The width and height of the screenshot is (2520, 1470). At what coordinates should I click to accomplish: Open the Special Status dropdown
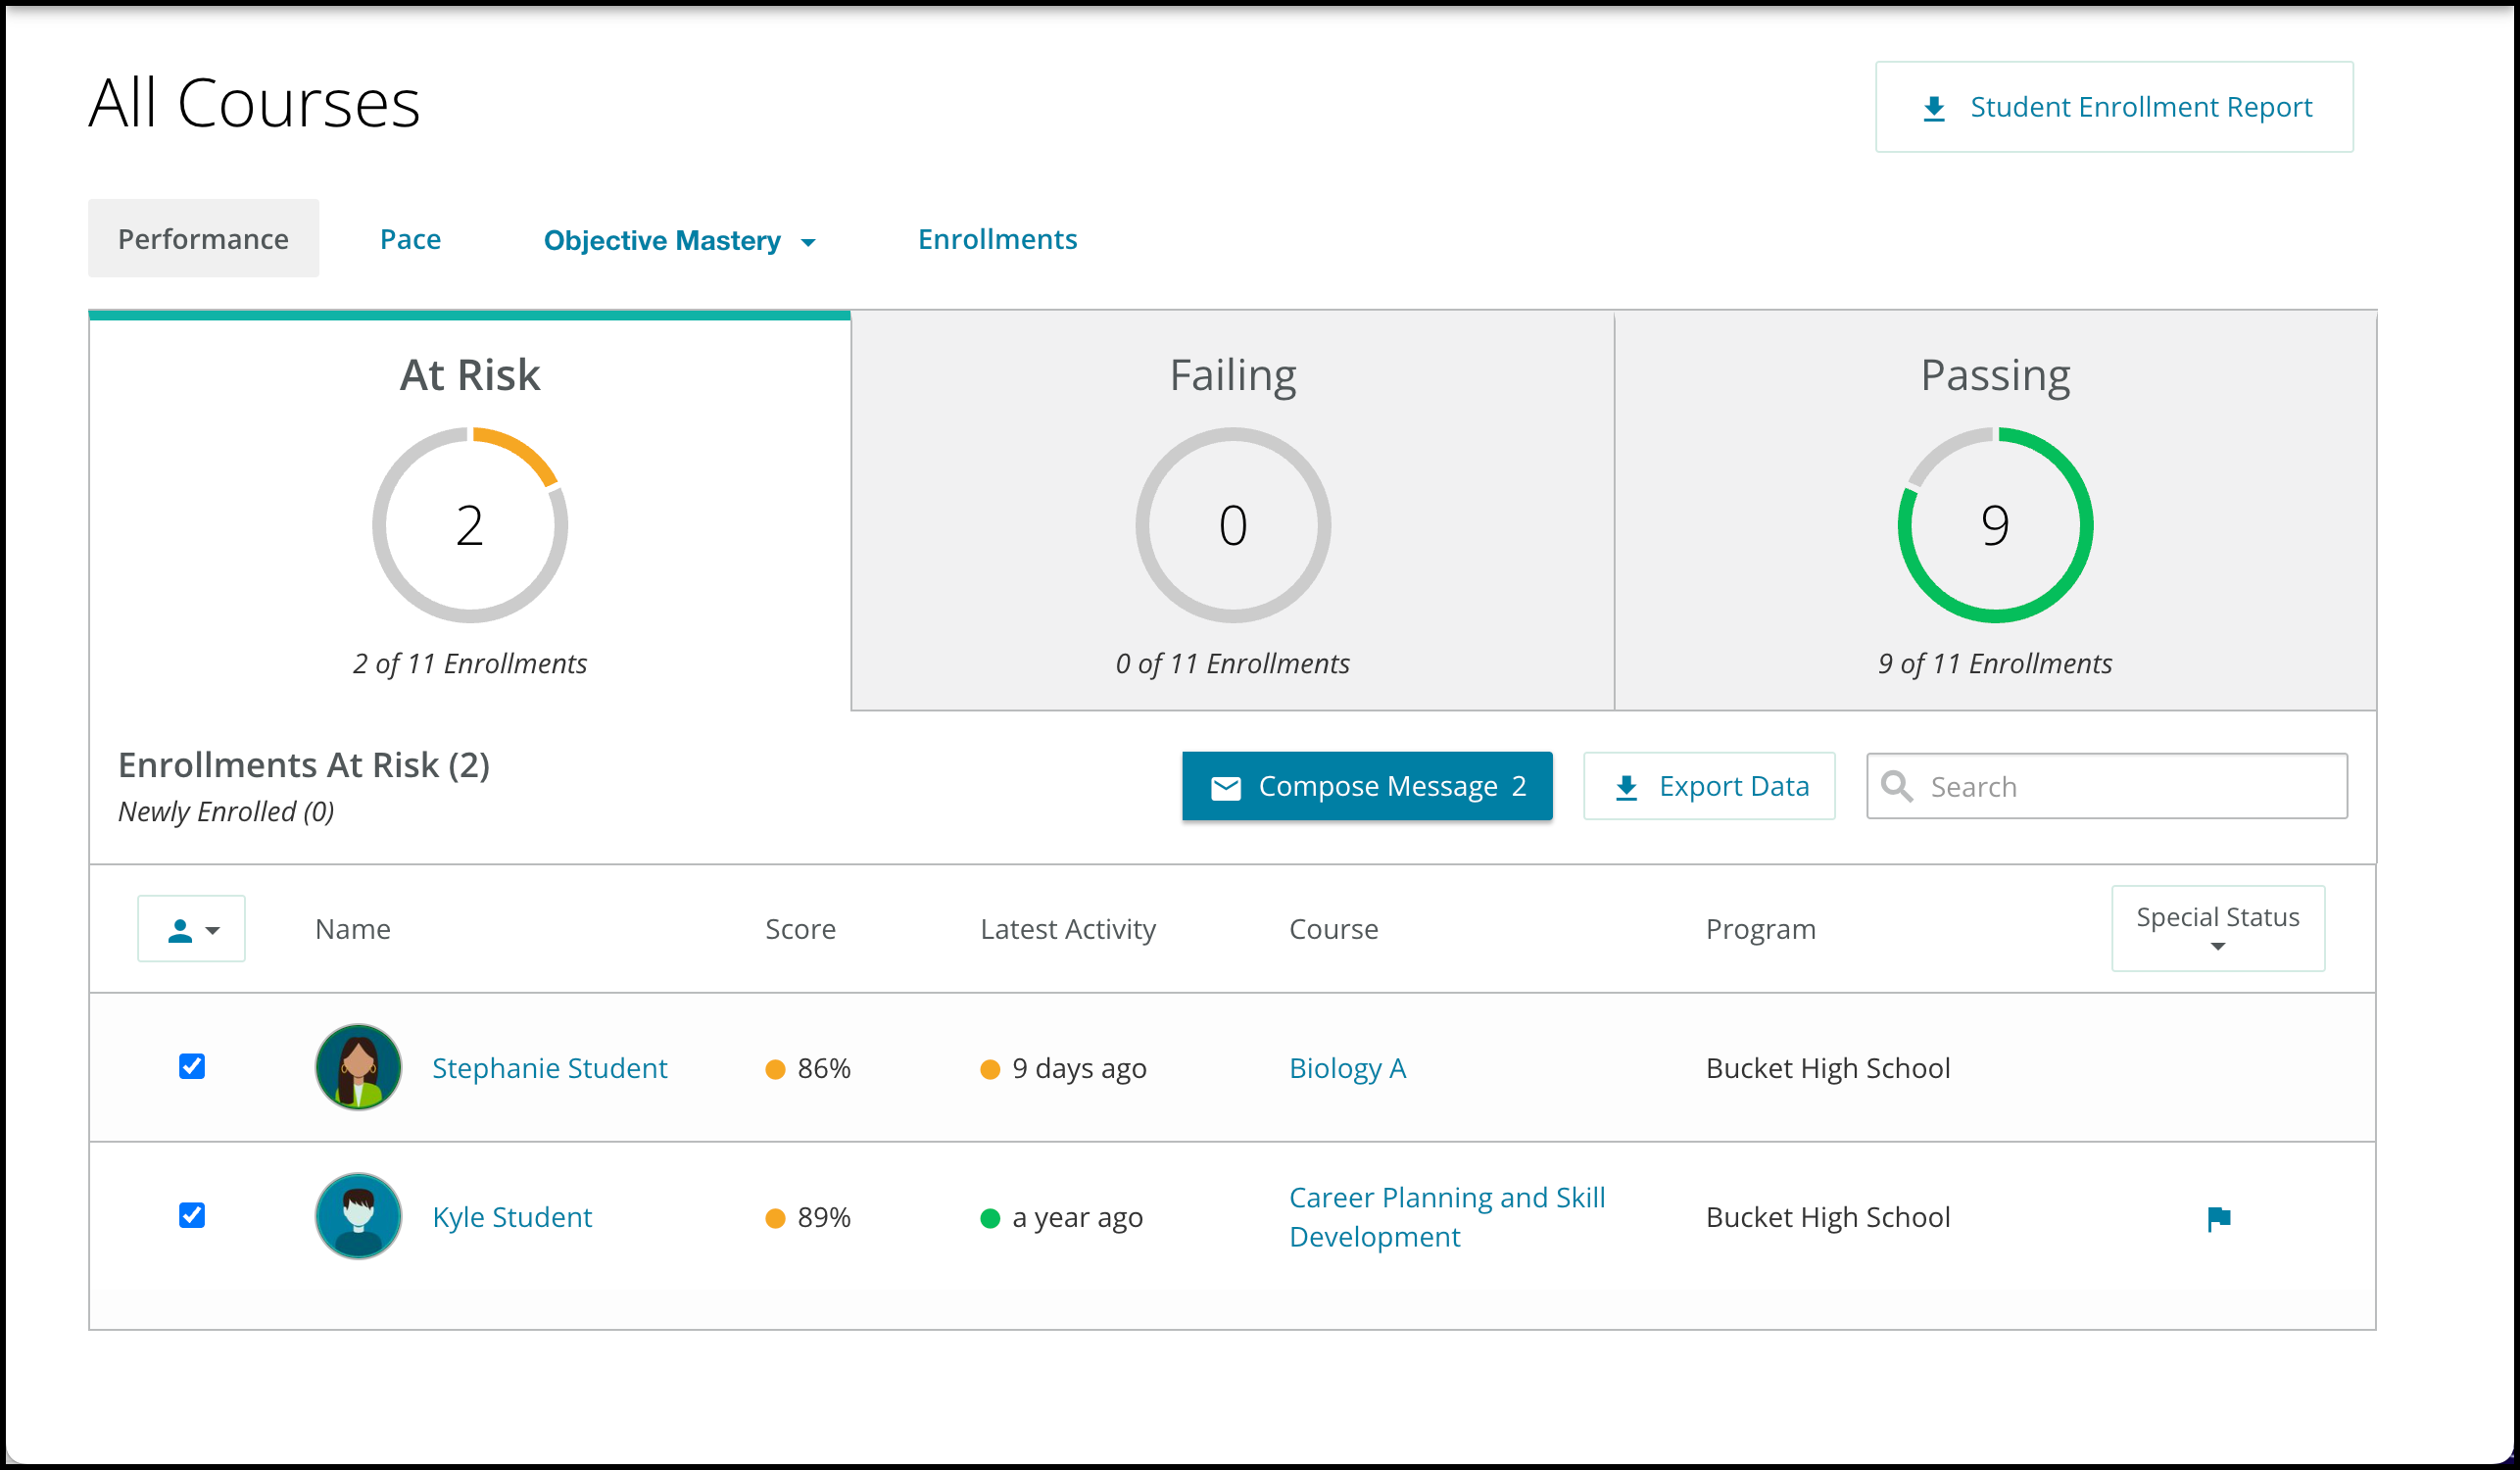coord(2218,928)
